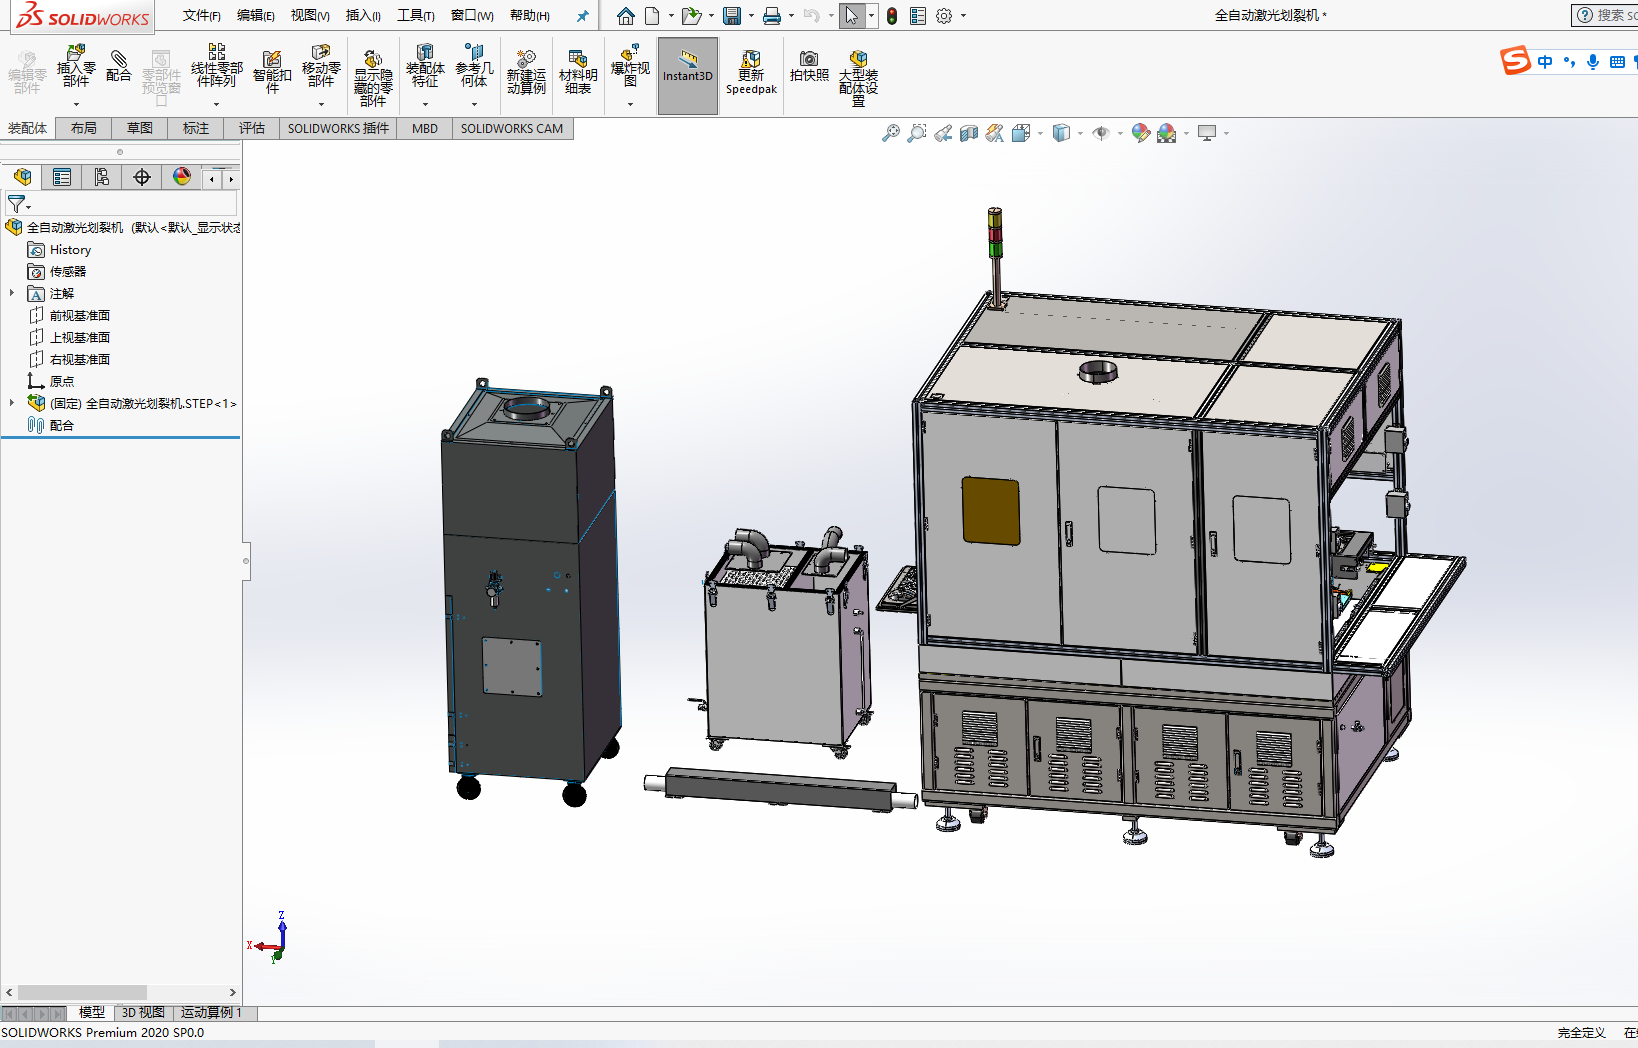Toggle Hide/Show Items eye icon in view toolbar
This screenshot has width=1638, height=1048.
[1101, 133]
